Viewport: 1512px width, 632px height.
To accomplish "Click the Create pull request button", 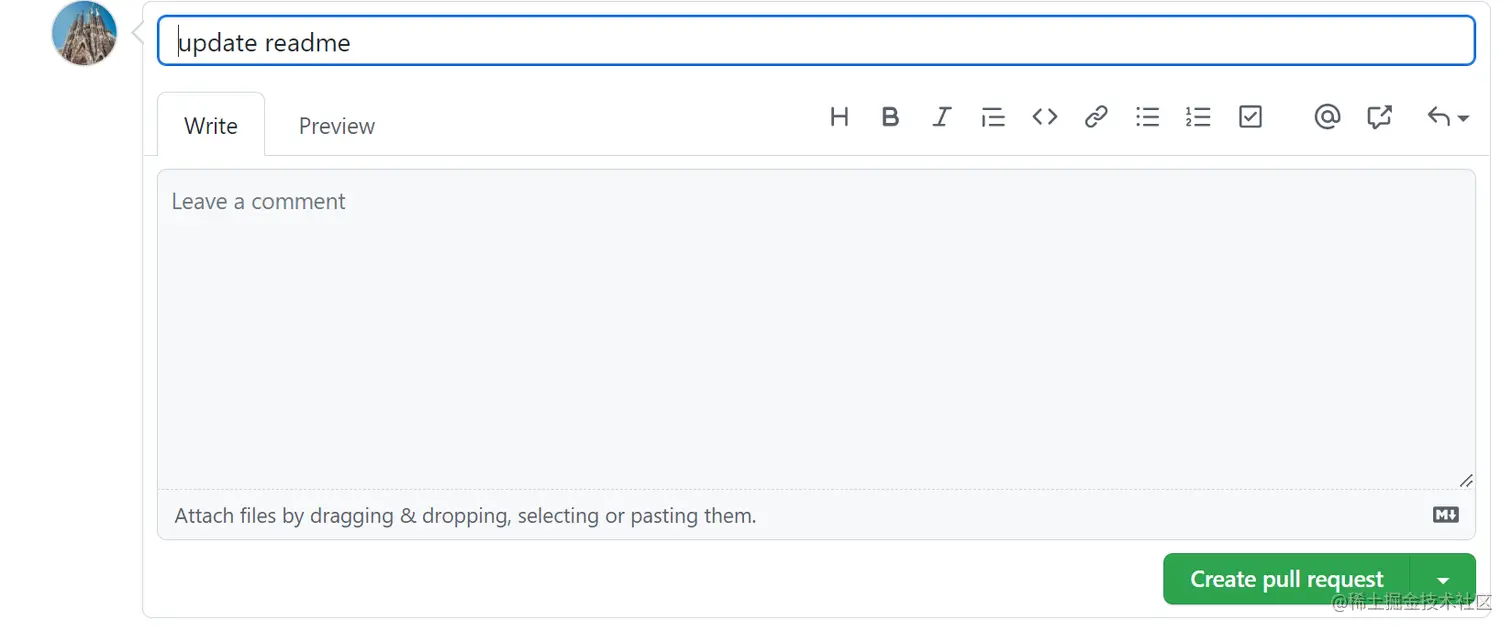I will [x=1286, y=579].
